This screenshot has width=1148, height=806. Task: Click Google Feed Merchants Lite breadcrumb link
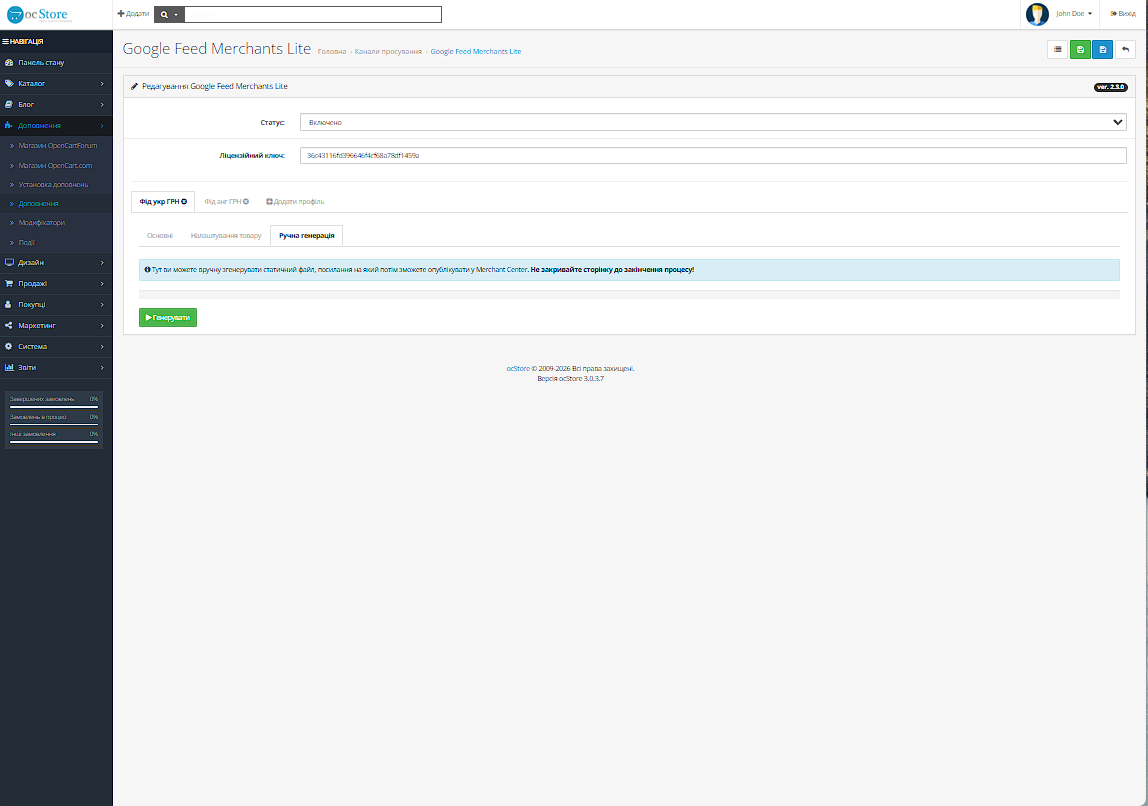pos(476,52)
